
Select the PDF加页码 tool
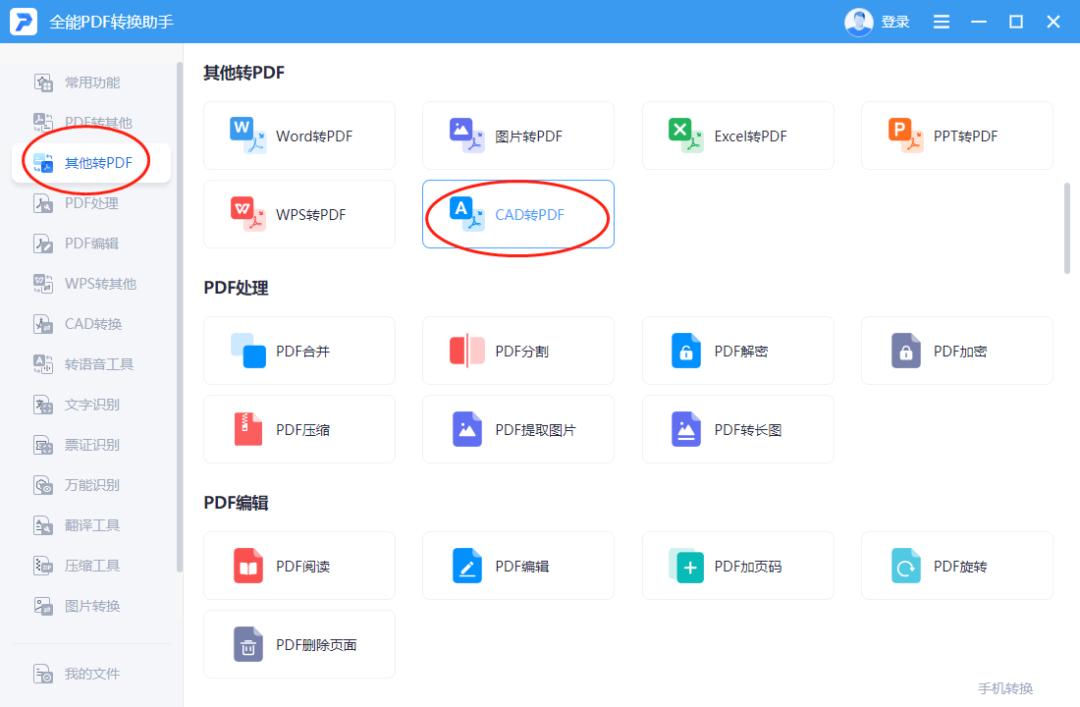coord(738,566)
